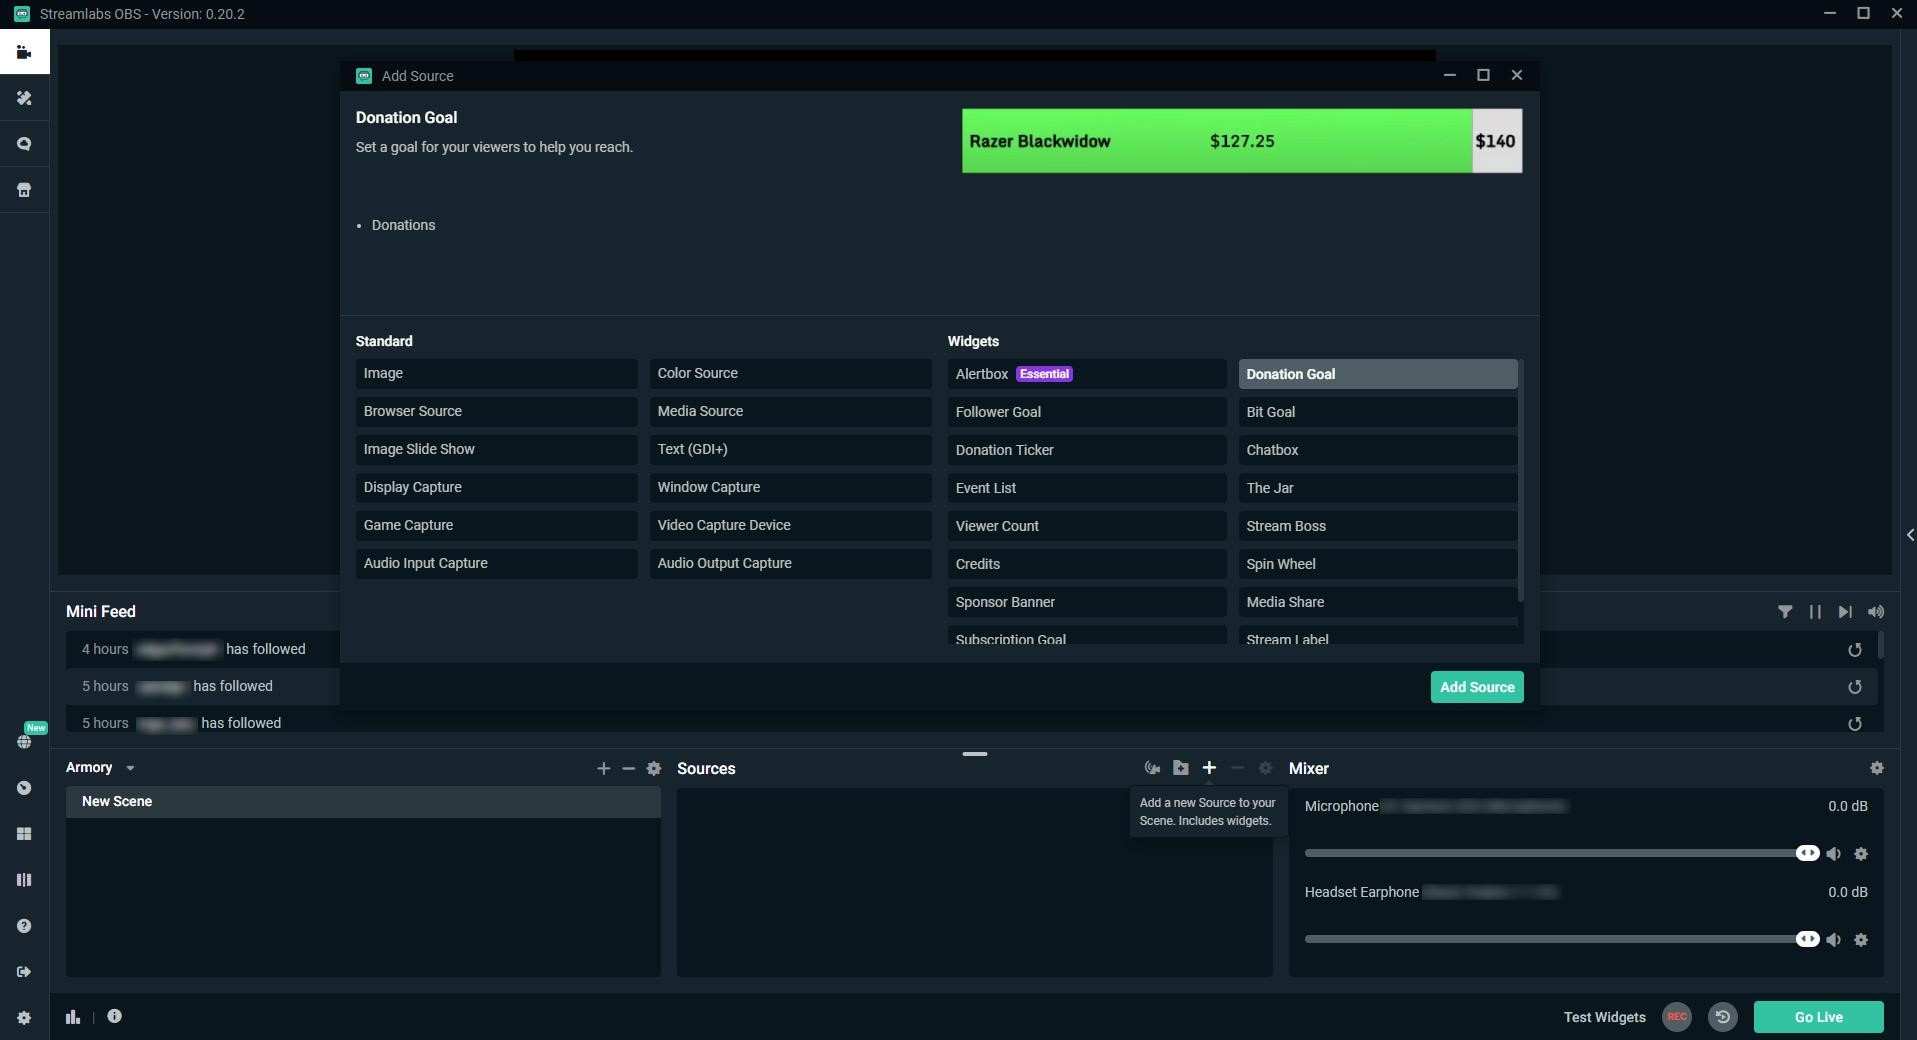This screenshot has width=1917, height=1040.
Task: Collapse the right side panel with the chevron
Action: point(1909,534)
